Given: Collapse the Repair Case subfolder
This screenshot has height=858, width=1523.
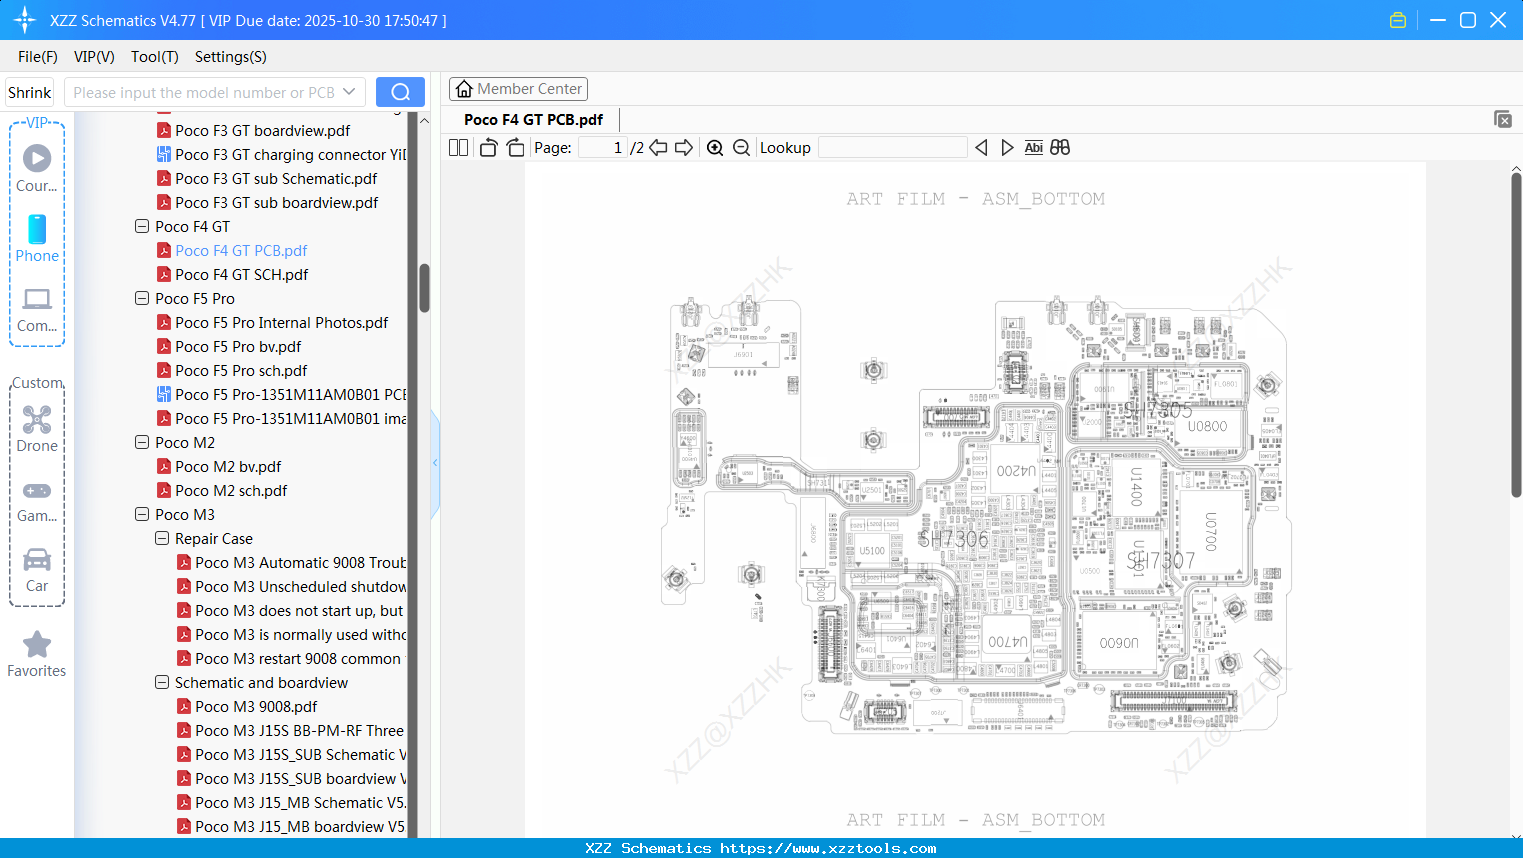Looking at the screenshot, I should (162, 539).
